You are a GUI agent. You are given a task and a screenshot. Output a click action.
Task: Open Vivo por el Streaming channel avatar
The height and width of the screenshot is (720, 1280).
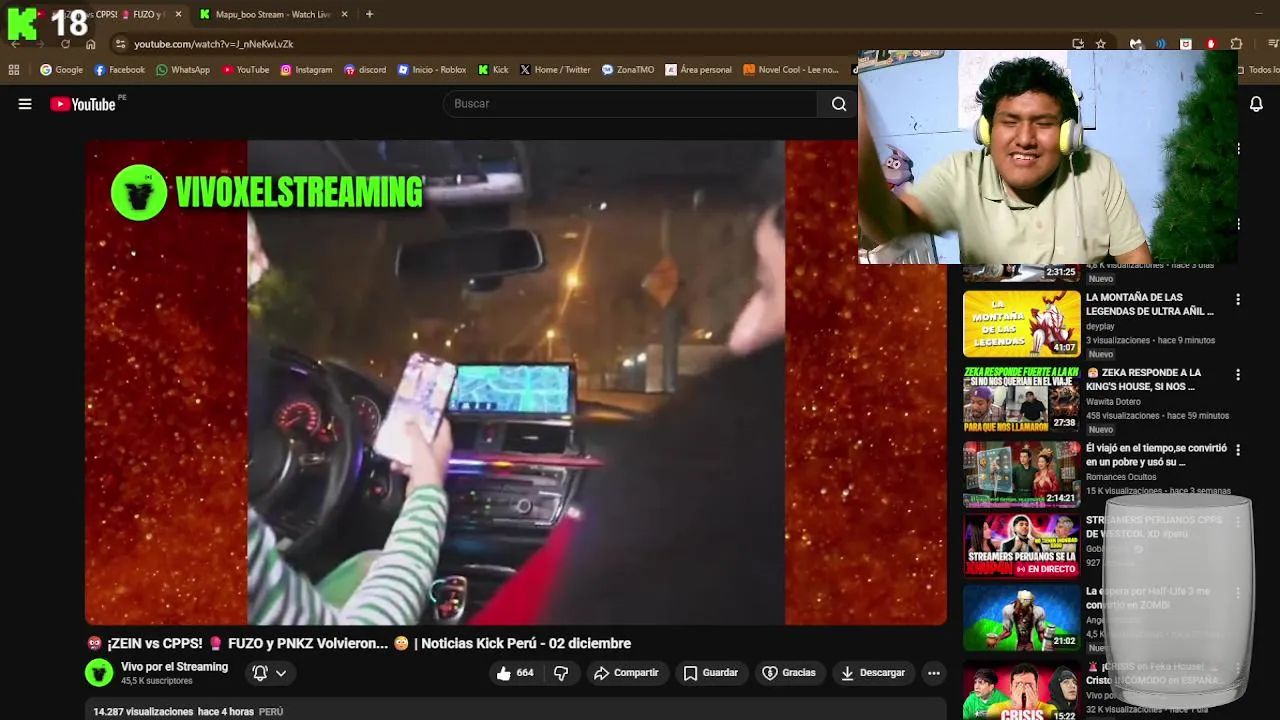click(99, 673)
